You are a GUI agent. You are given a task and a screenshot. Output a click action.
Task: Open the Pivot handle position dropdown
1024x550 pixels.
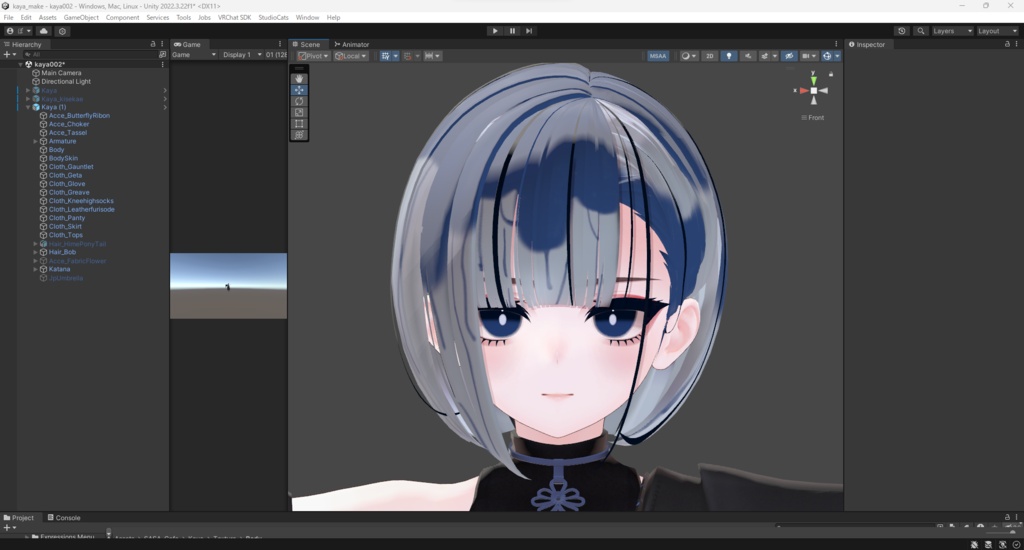tap(313, 56)
